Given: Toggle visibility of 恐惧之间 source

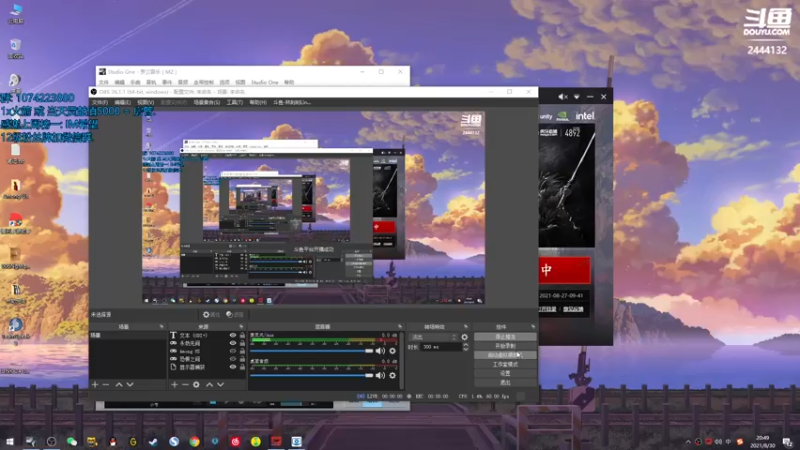Looking at the screenshot, I should (x=233, y=359).
